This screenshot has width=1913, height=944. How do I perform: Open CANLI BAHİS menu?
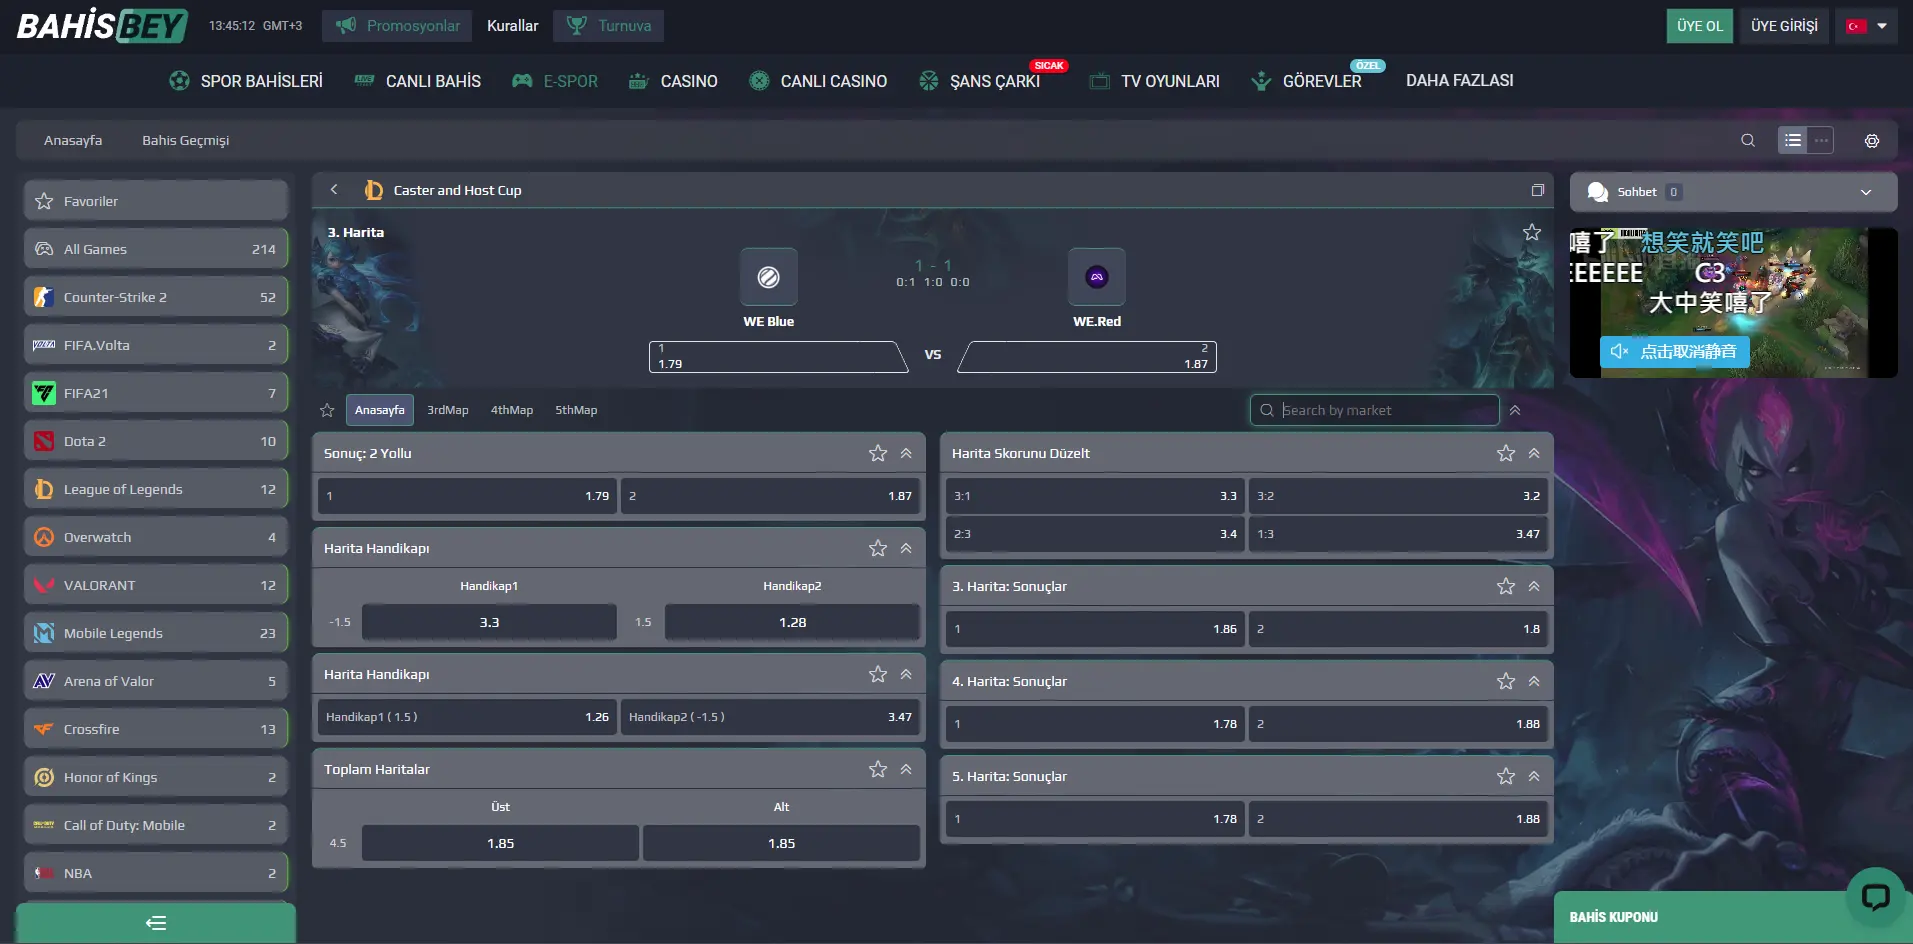click(x=418, y=81)
